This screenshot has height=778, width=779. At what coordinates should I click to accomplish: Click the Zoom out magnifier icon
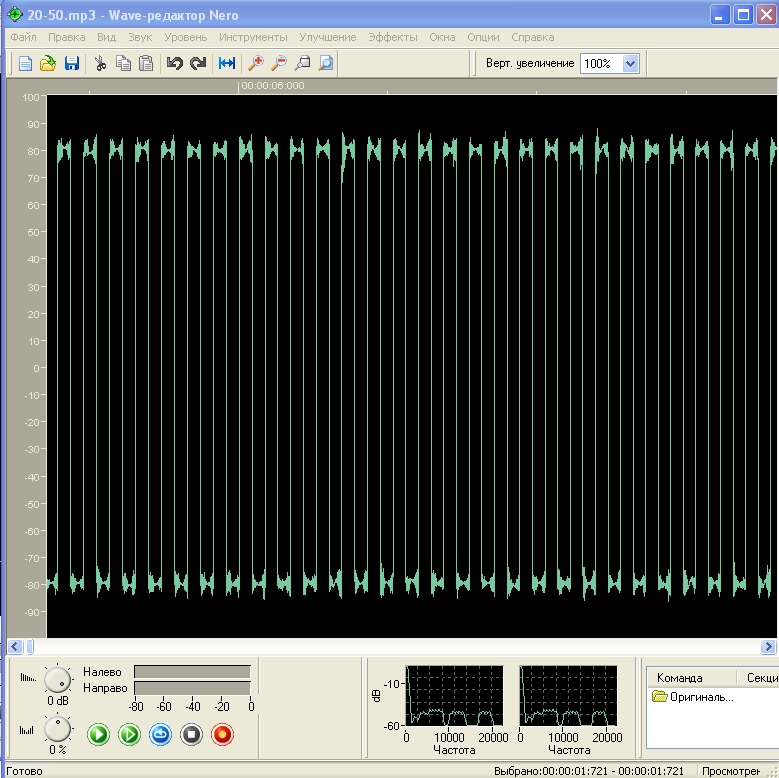pos(279,64)
